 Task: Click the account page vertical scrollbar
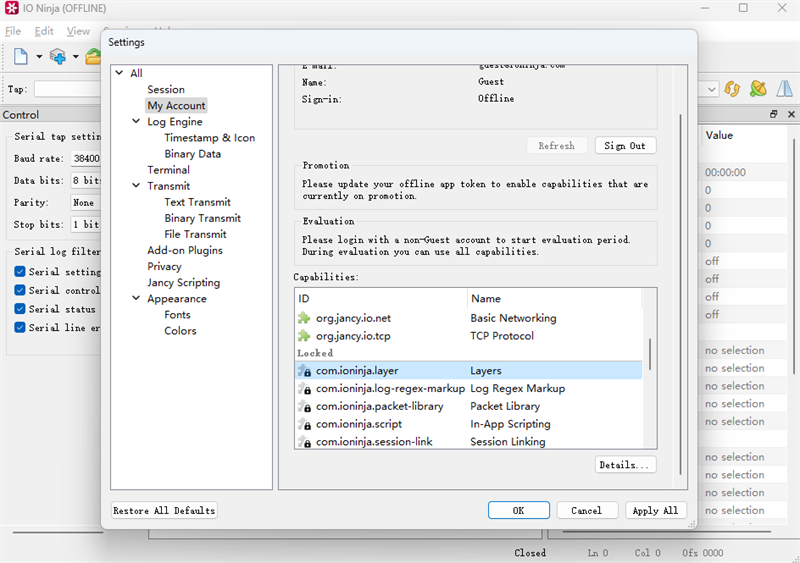(x=680, y=295)
